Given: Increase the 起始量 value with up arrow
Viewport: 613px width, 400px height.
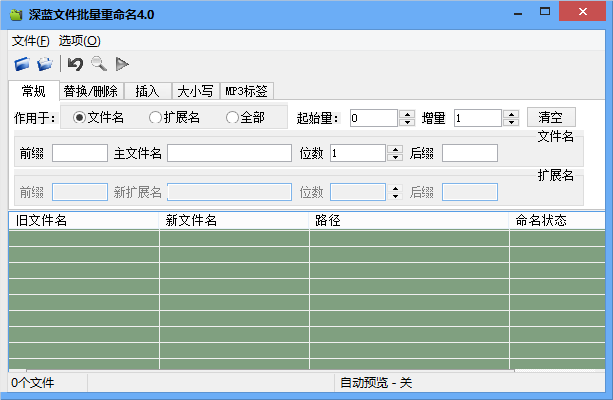Looking at the screenshot, I should pyautogui.click(x=407, y=114).
